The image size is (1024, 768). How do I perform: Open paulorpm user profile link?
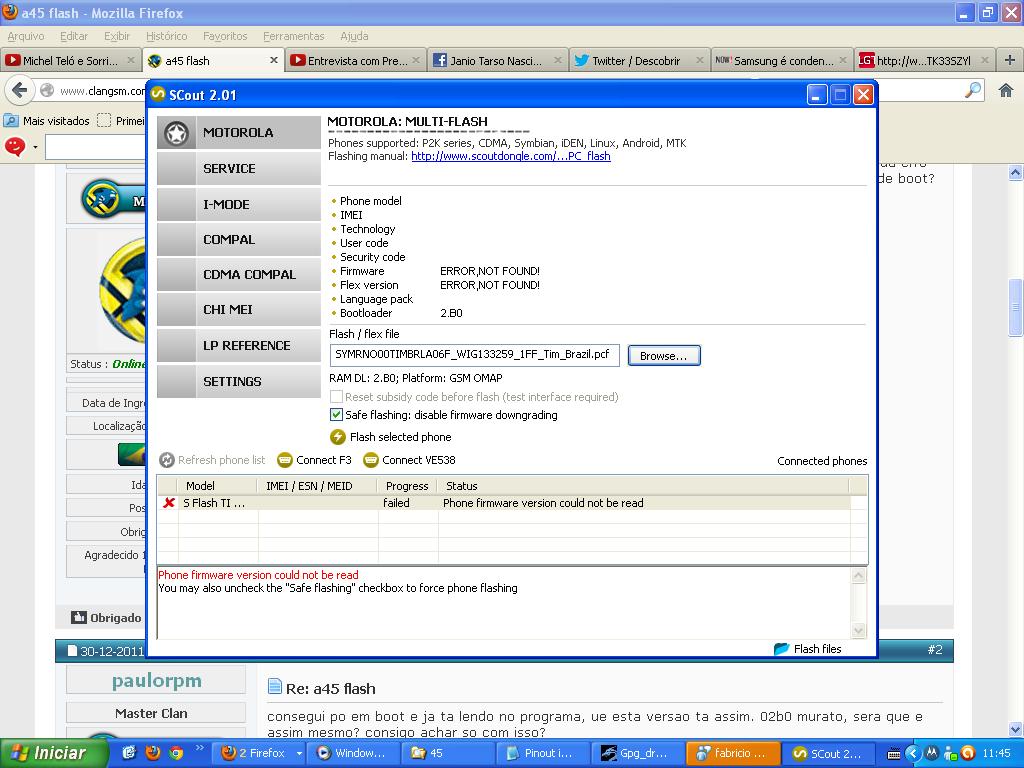[157, 680]
